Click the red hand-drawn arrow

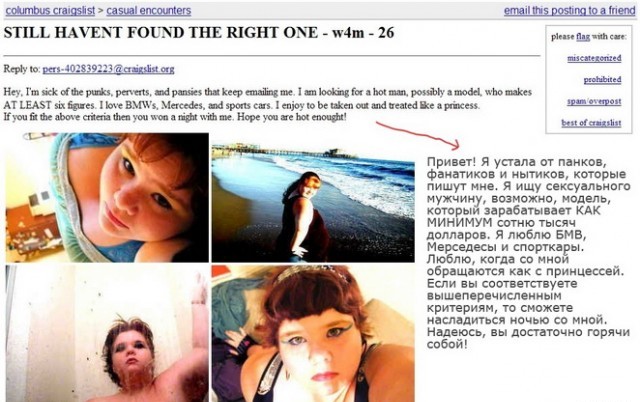tap(418, 135)
